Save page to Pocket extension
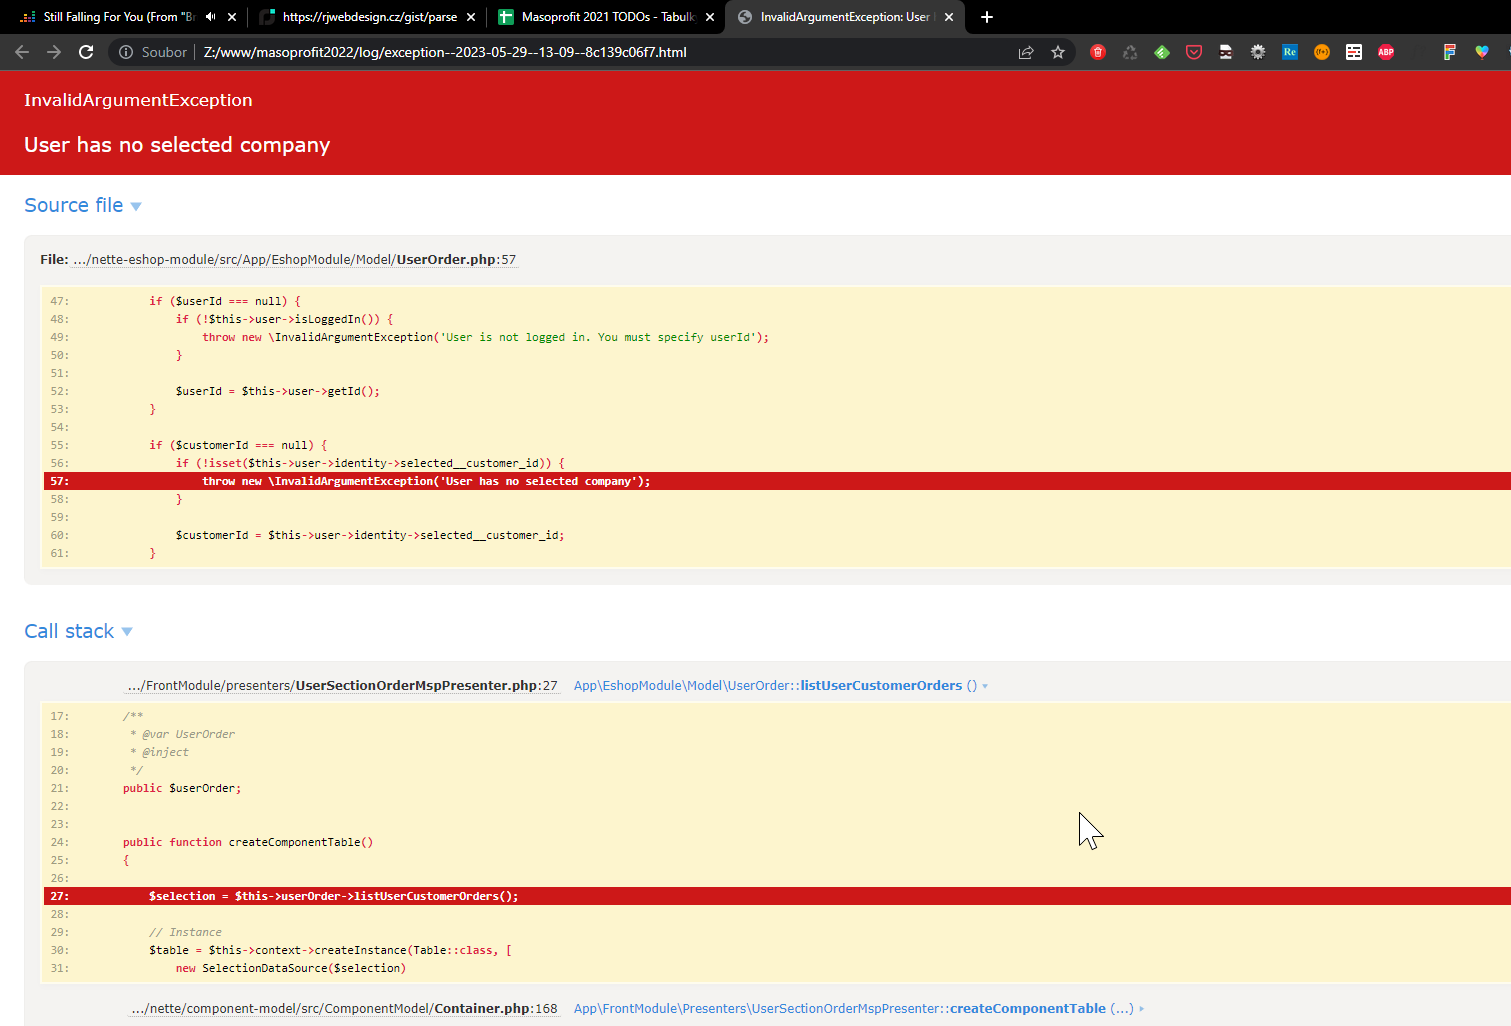Viewport: 1511px width, 1026px height. (1194, 52)
